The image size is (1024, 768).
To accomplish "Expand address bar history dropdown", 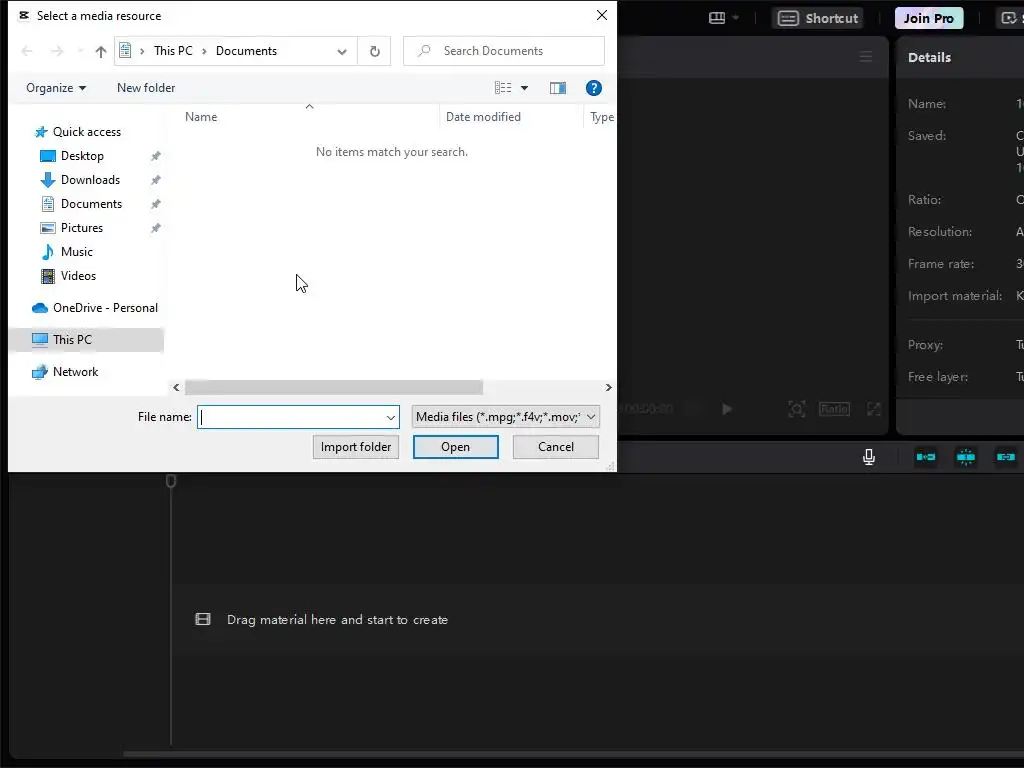I will click(342, 52).
